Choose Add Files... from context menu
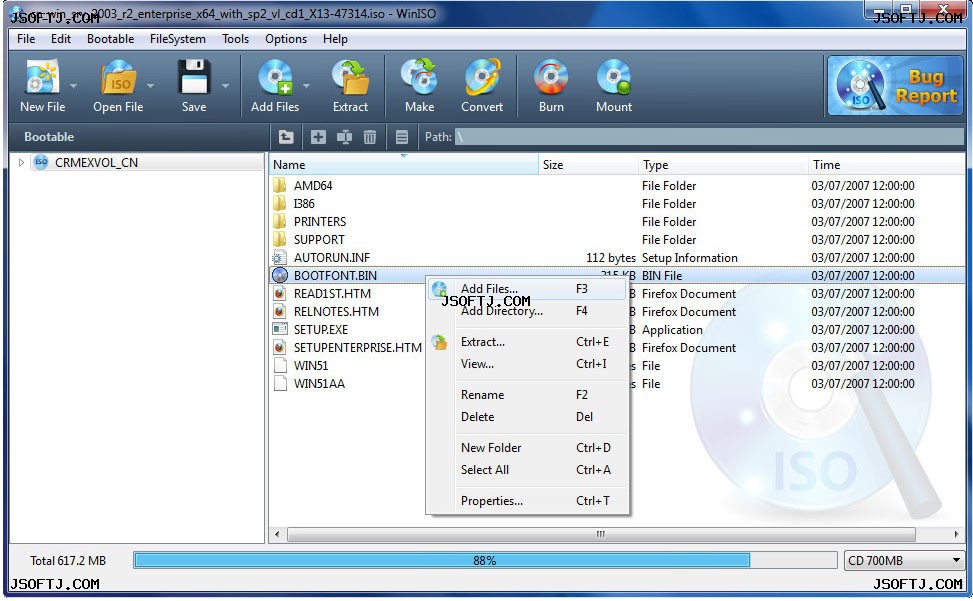The height and width of the screenshot is (601, 973). [x=527, y=289]
